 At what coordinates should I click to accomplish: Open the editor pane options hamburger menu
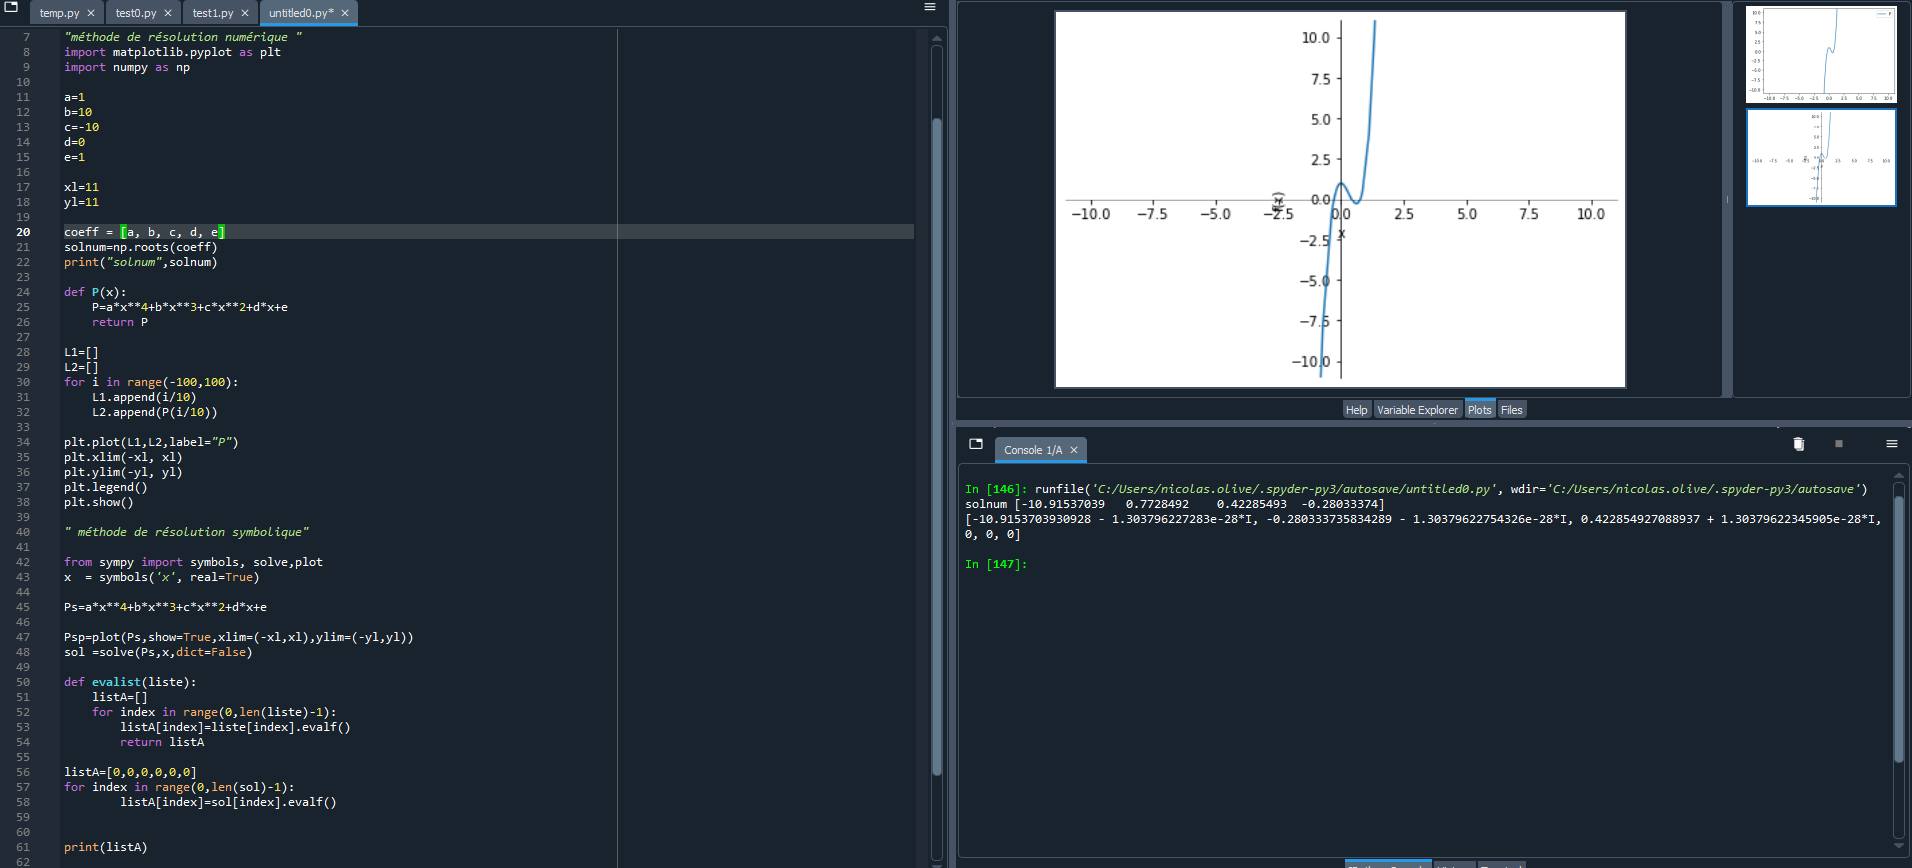(x=929, y=7)
